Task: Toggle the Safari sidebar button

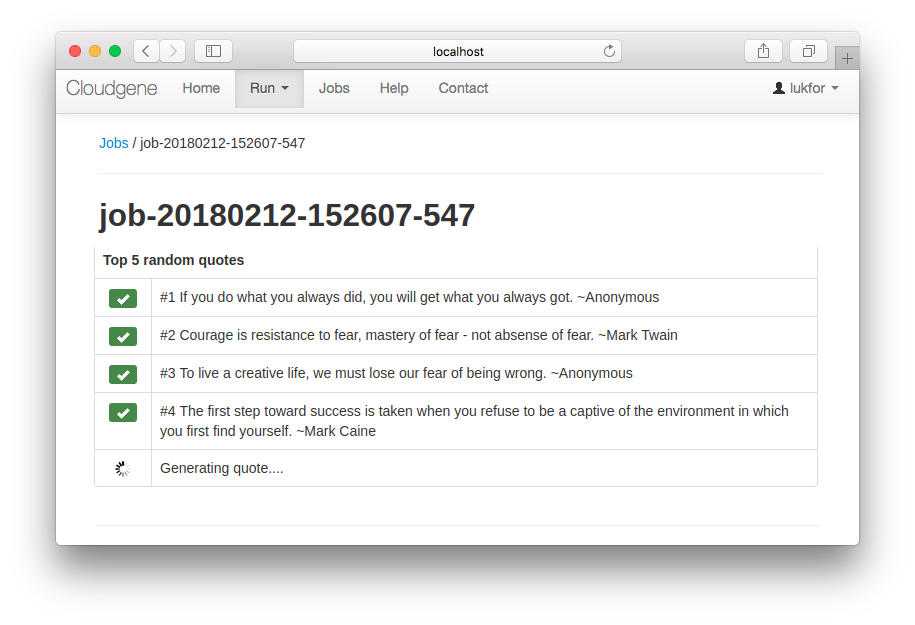Action: click(x=214, y=51)
